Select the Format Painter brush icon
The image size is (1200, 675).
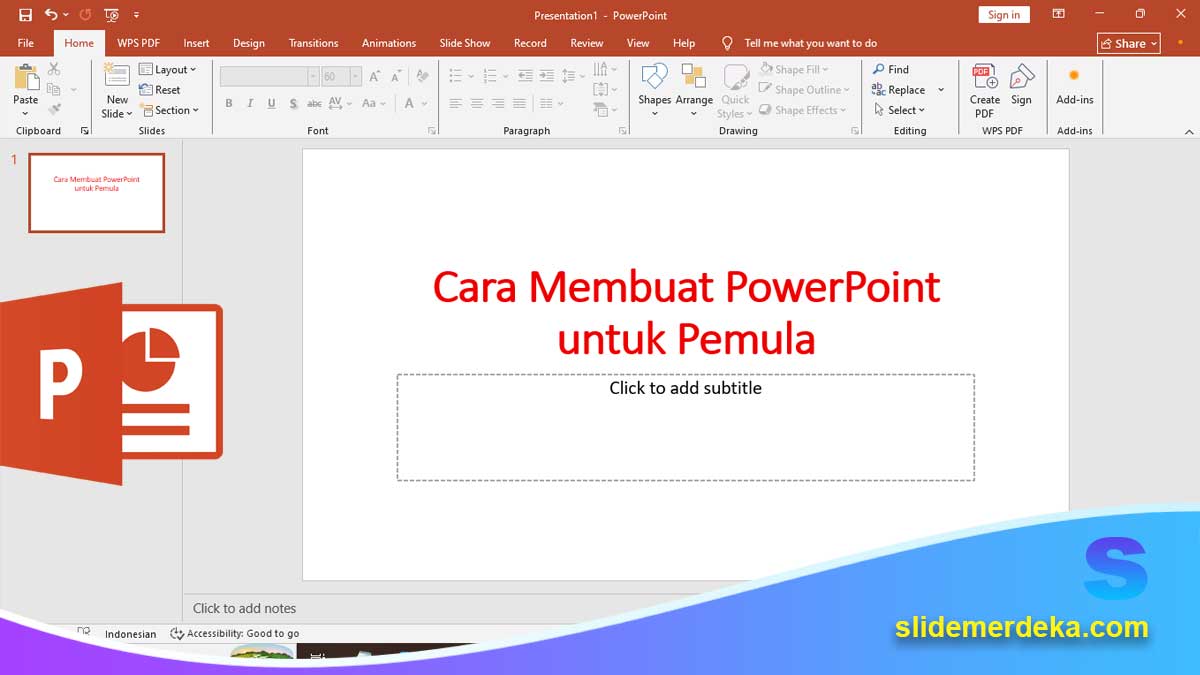coord(54,109)
